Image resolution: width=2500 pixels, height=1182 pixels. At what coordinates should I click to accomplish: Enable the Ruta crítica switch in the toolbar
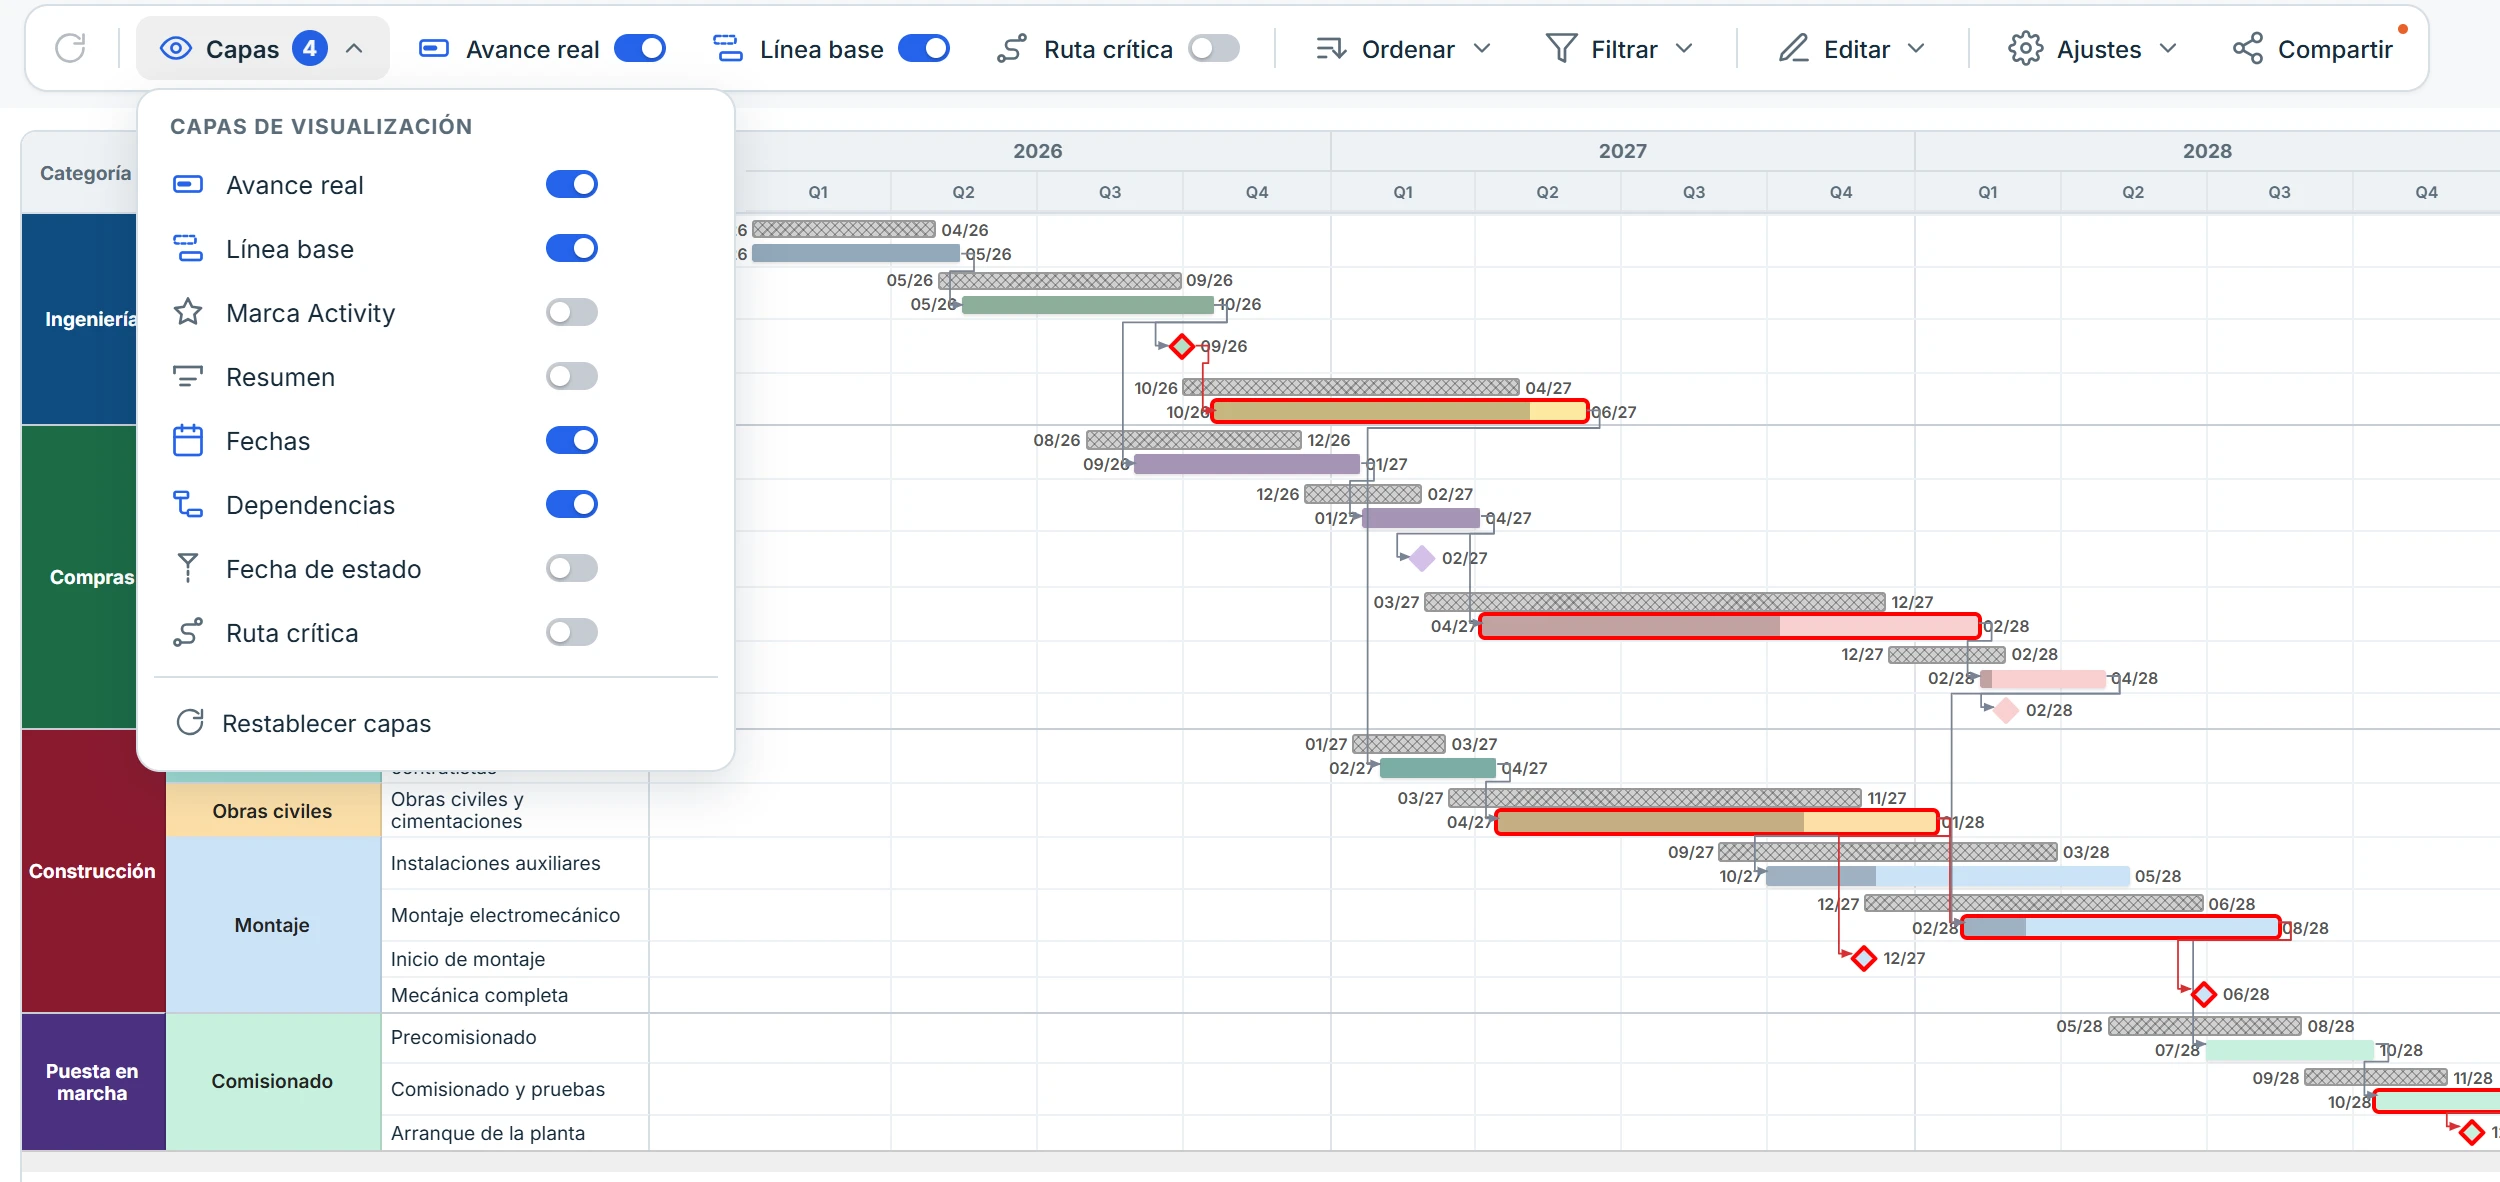pos(1214,48)
